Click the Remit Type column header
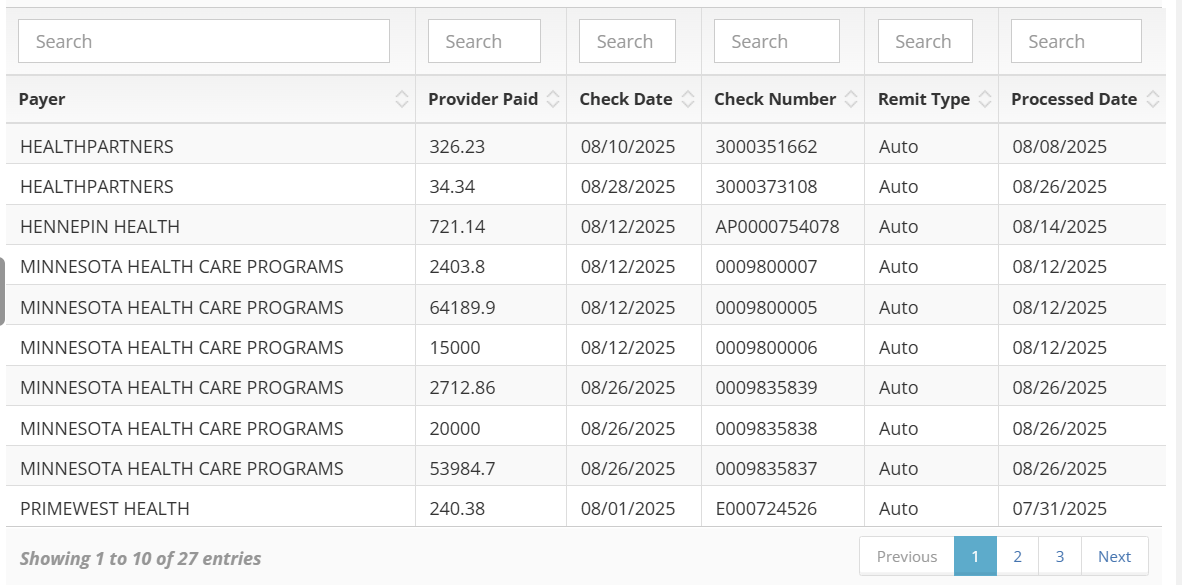This screenshot has width=1186, height=585. click(931, 99)
